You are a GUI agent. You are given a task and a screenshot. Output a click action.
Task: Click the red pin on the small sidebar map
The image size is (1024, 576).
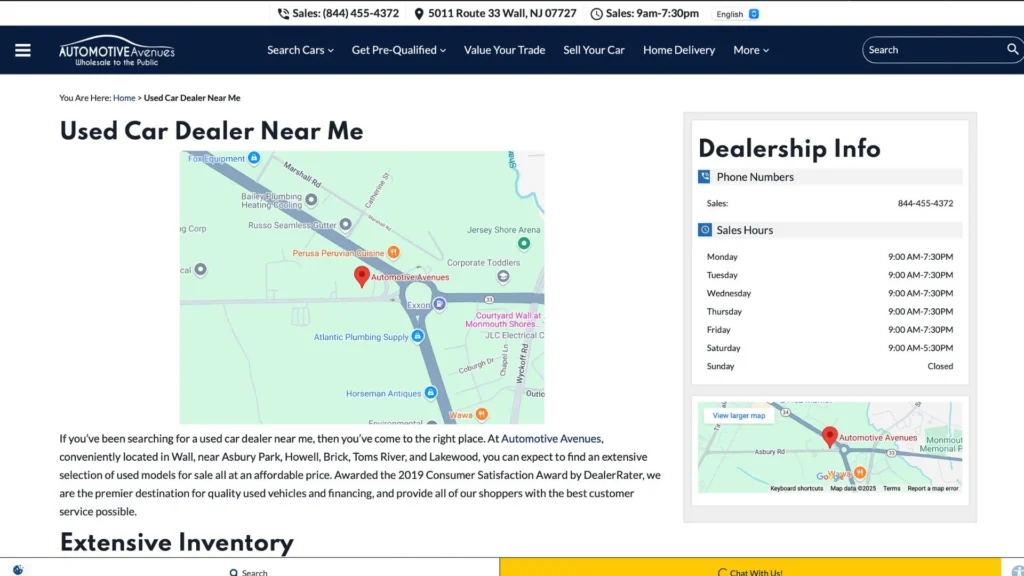click(x=829, y=437)
